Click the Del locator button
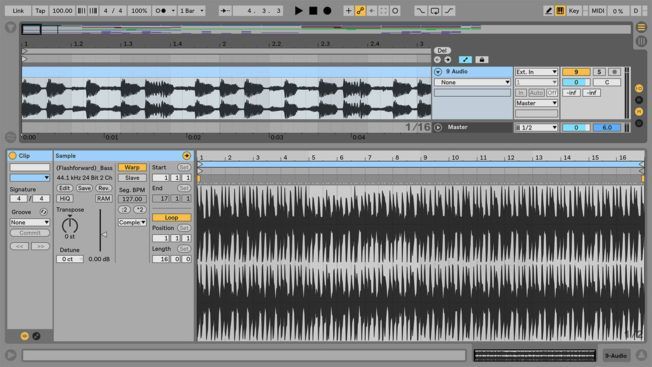Screen dimensions: 652x367 click(442, 50)
